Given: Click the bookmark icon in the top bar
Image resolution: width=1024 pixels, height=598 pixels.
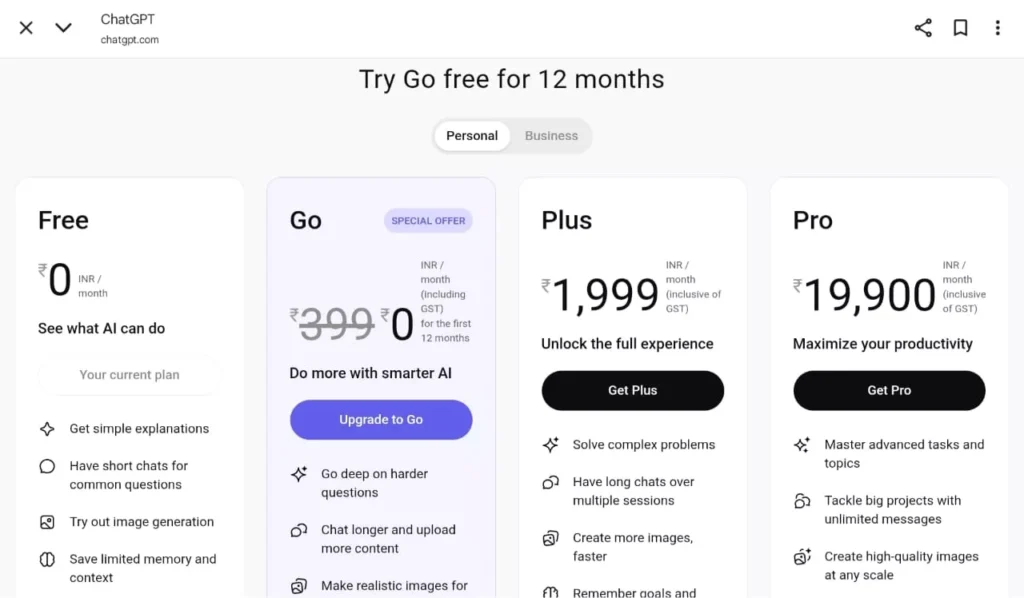Looking at the screenshot, I should [960, 27].
